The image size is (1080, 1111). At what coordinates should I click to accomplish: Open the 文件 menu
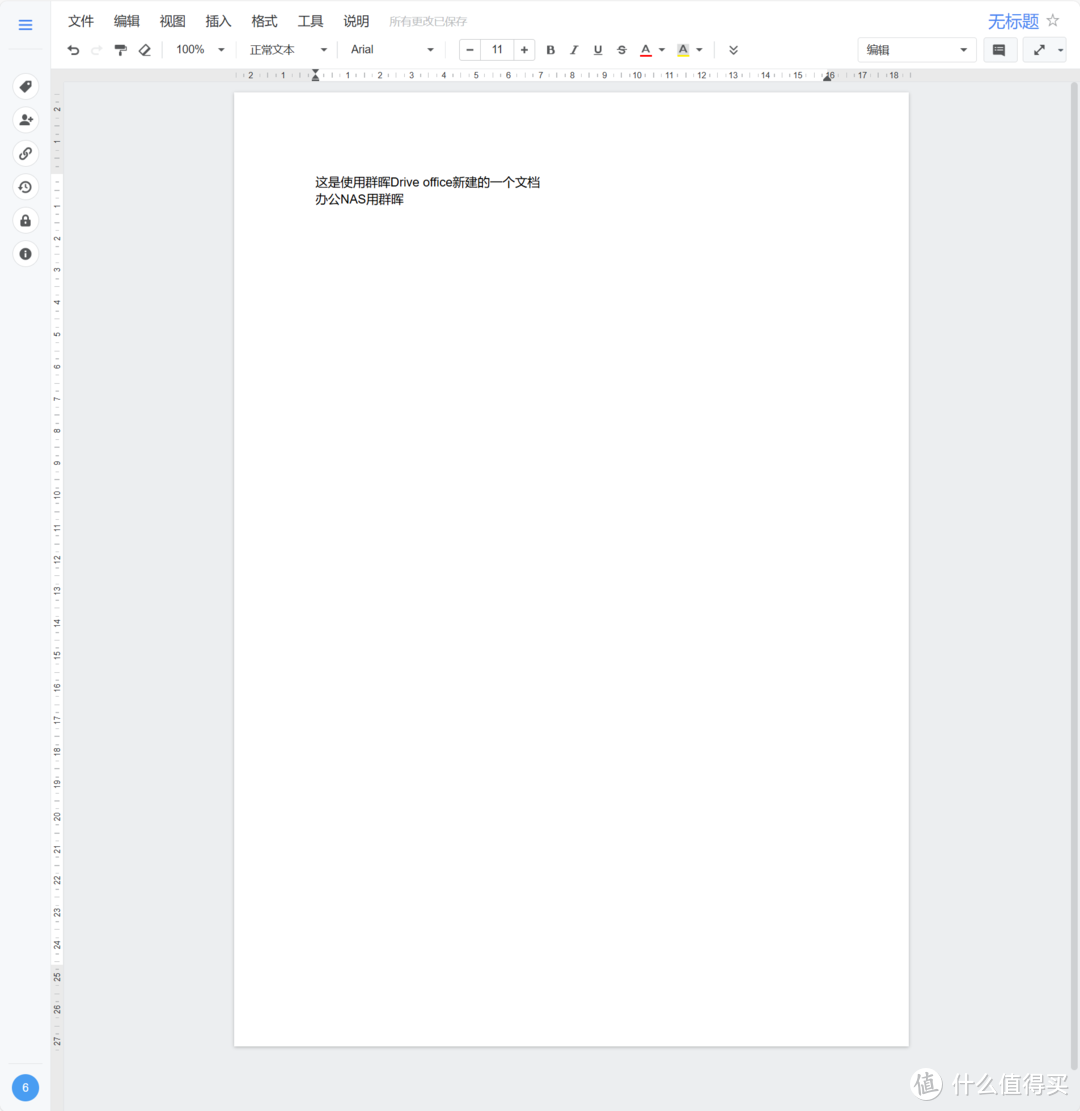click(81, 21)
